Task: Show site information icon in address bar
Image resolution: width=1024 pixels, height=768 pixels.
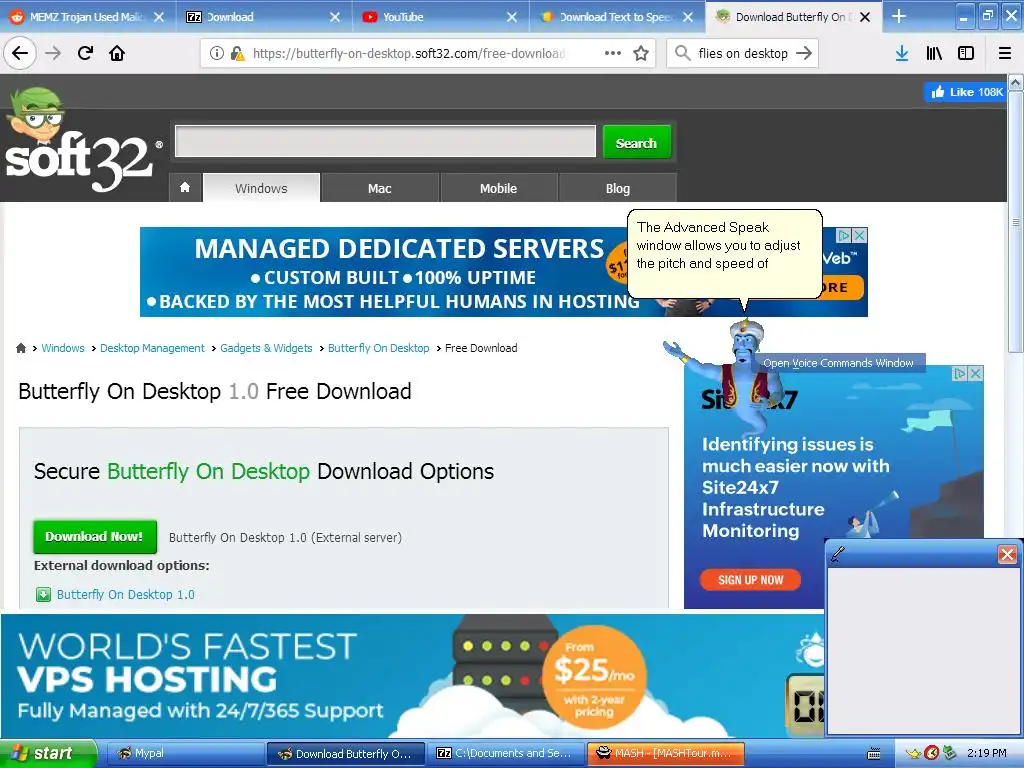Action: [216, 54]
